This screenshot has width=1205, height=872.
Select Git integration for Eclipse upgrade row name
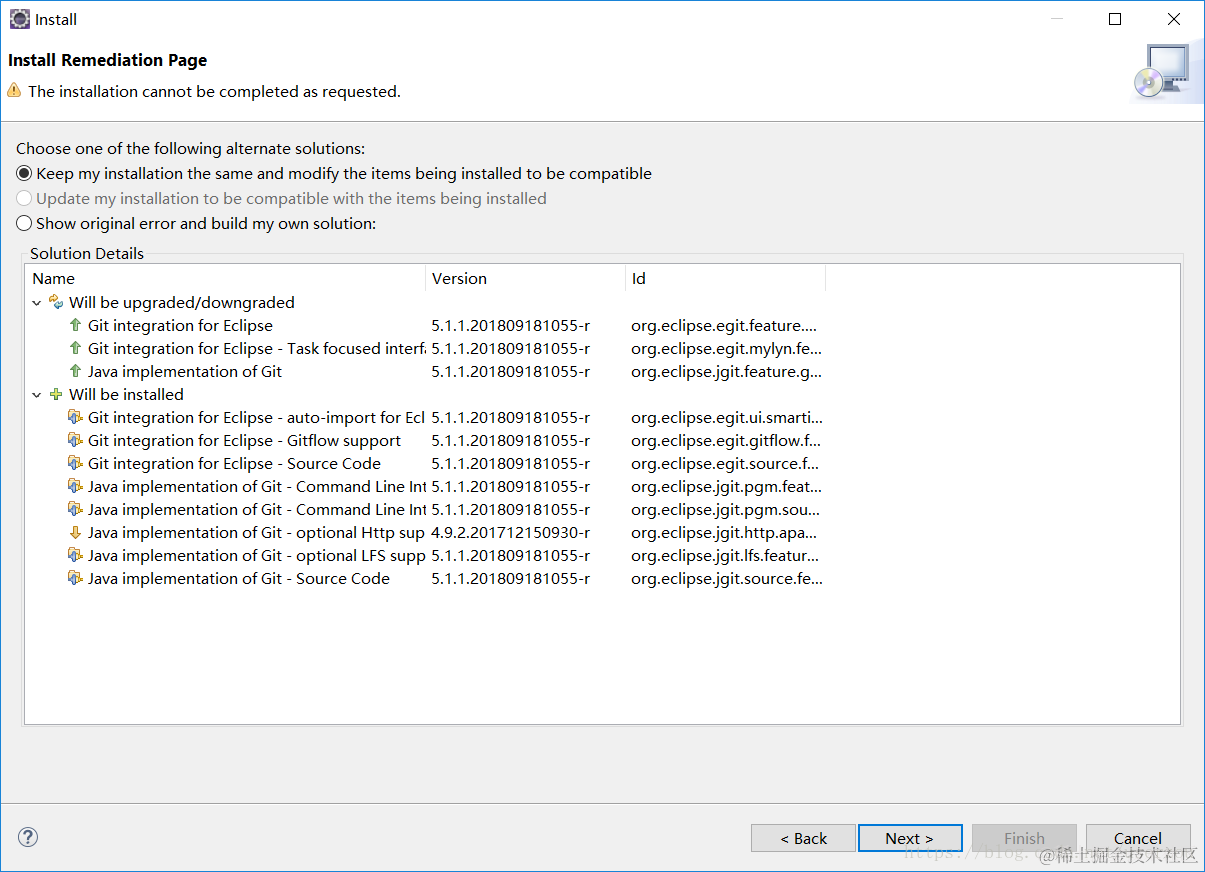pyautogui.click(x=180, y=326)
